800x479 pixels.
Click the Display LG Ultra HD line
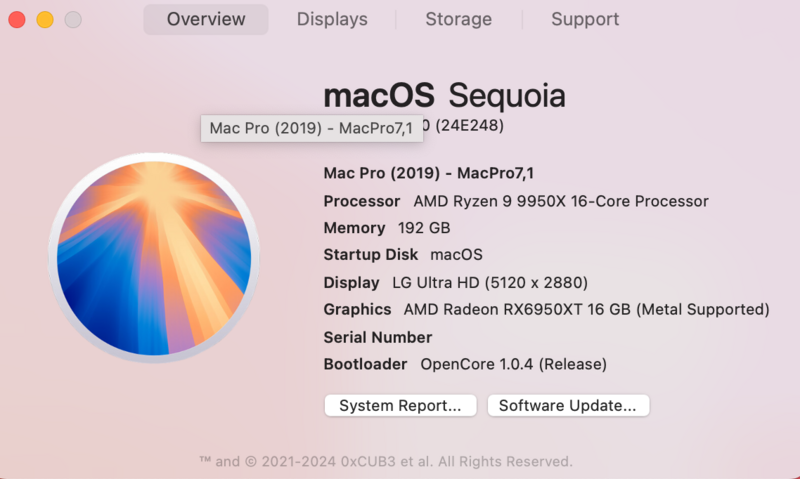tap(455, 282)
